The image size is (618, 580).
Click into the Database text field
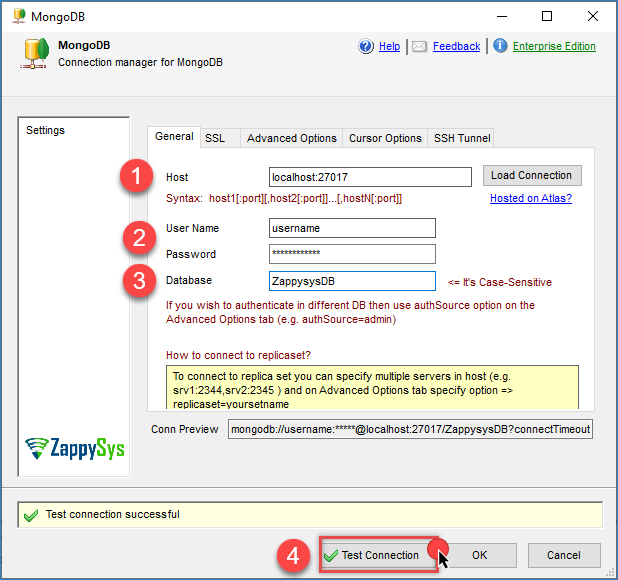point(352,281)
